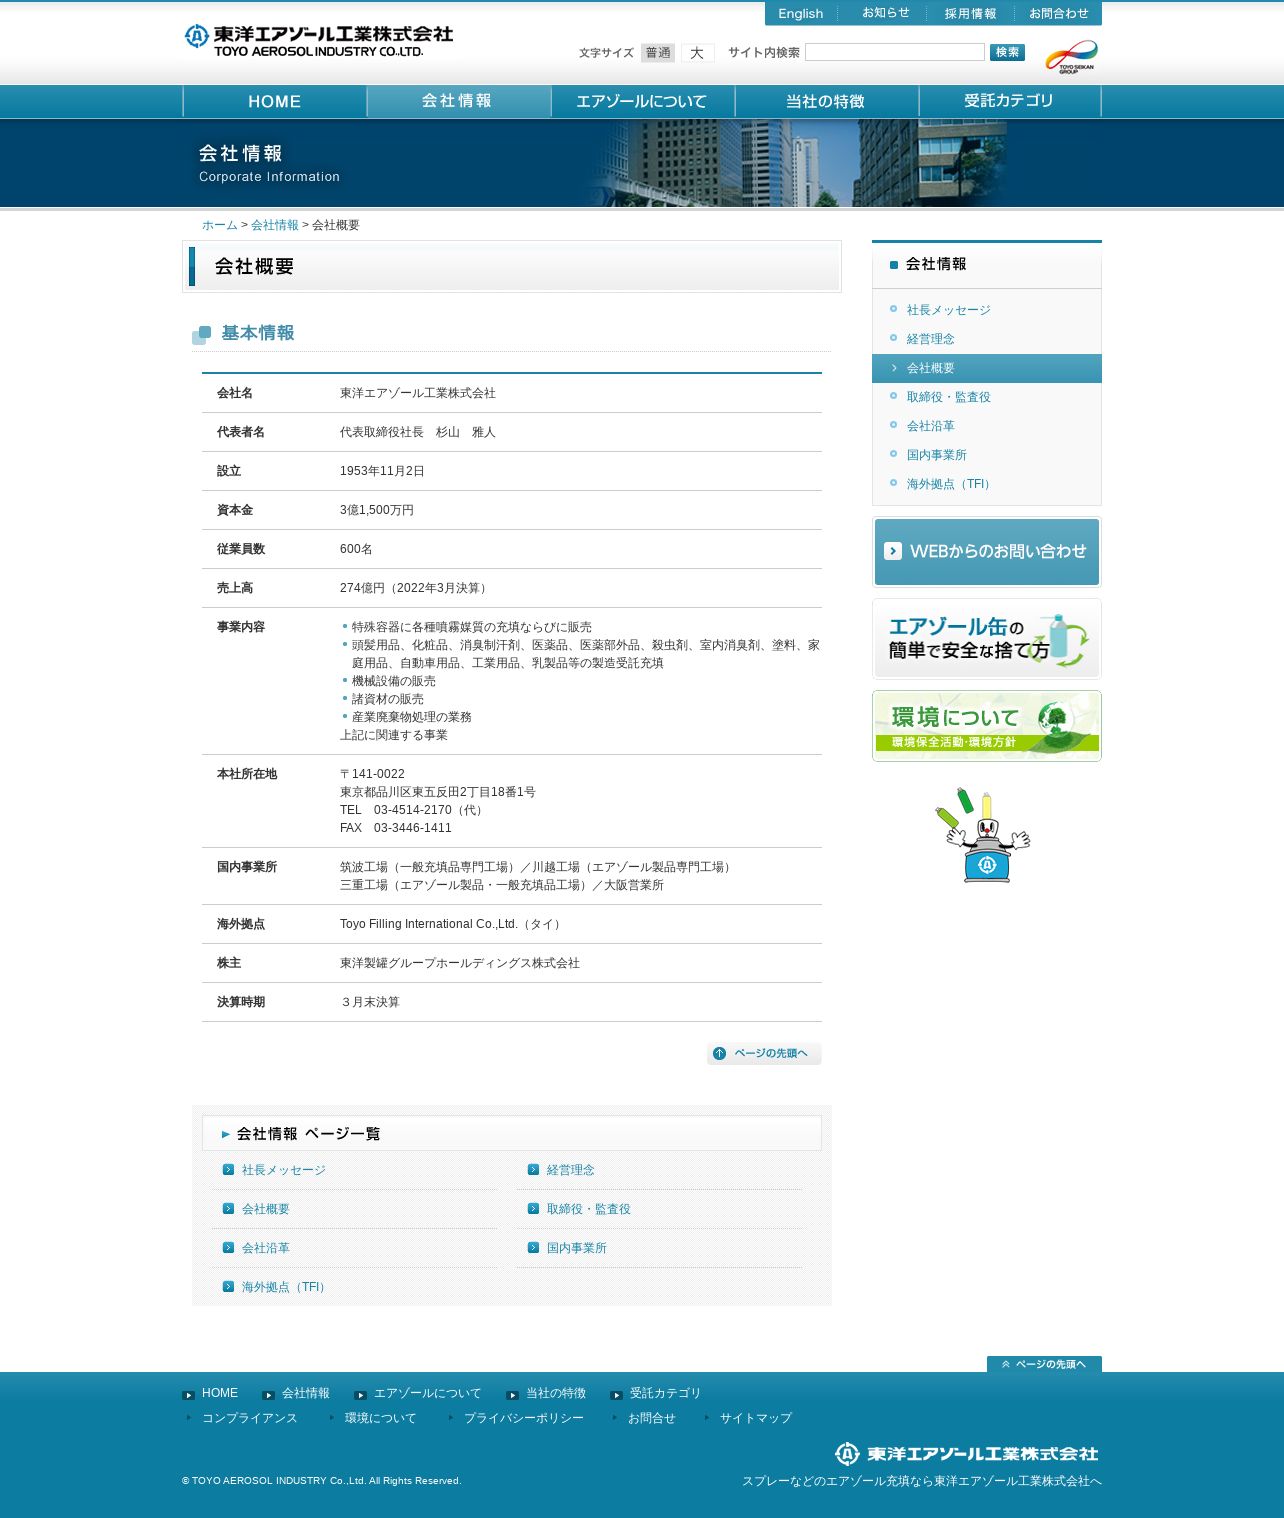Click 受託カテゴリ in the footer
1284x1518 pixels.
(x=666, y=1393)
